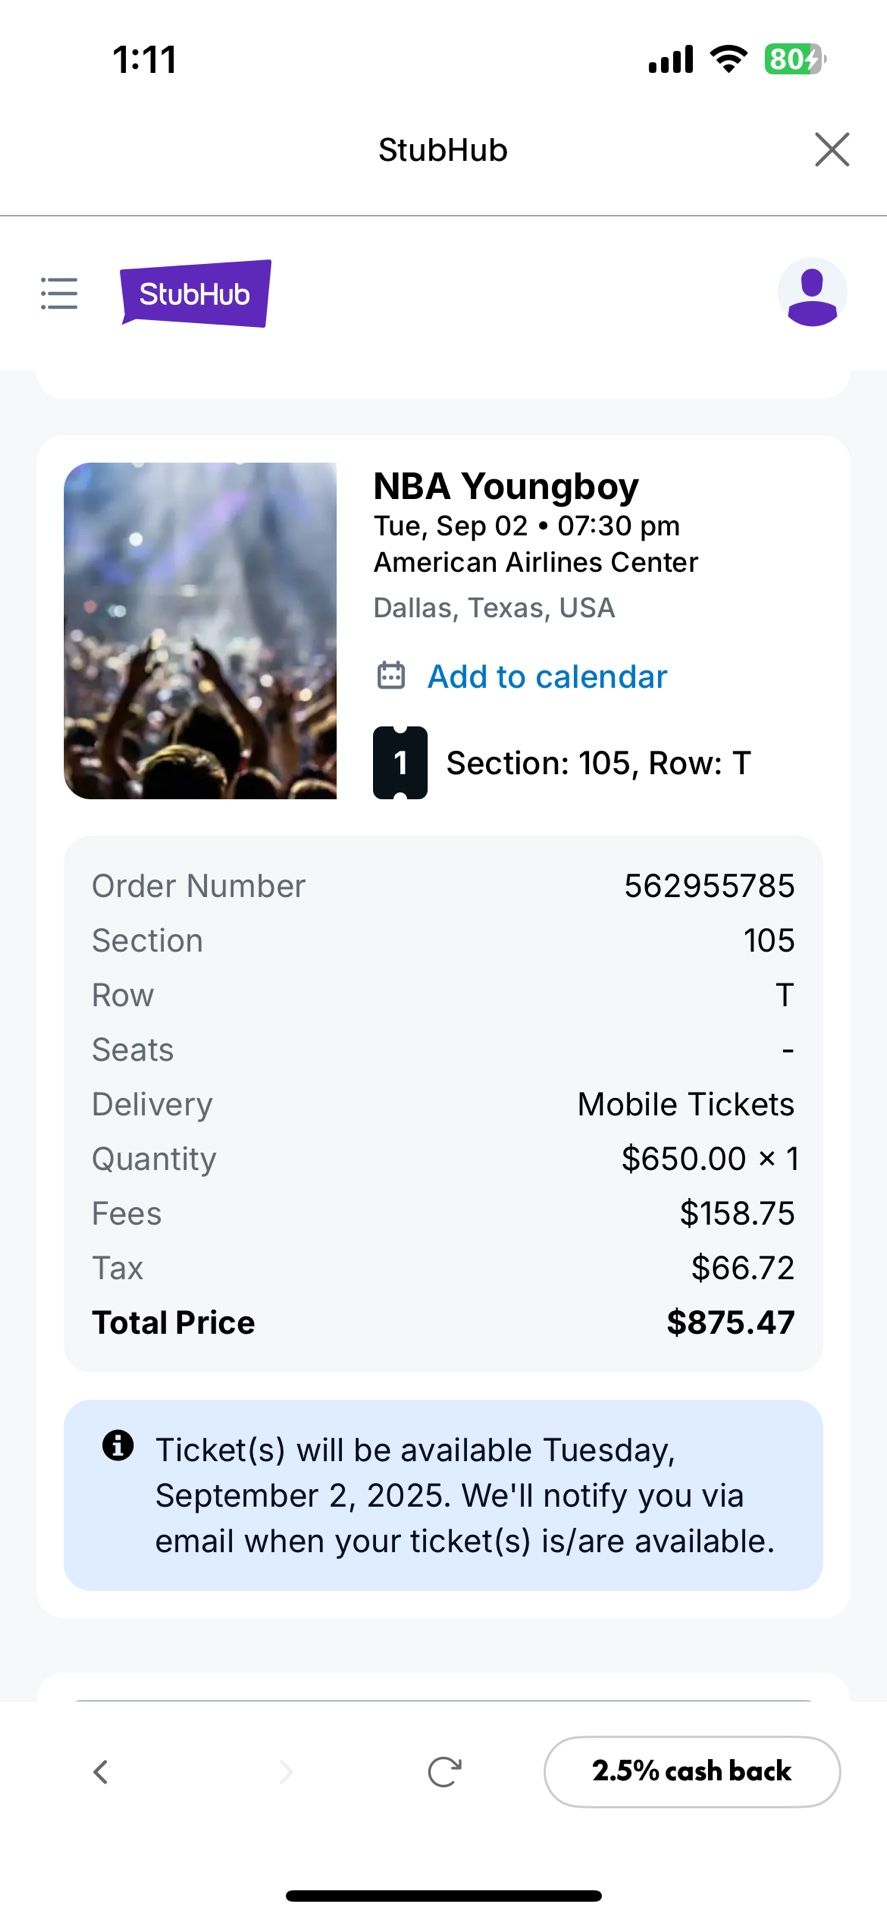Tap the ticket quantity badge icon
The width and height of the screenshot is (887, 1920).
pyautogui.click(x=400, y=763)
